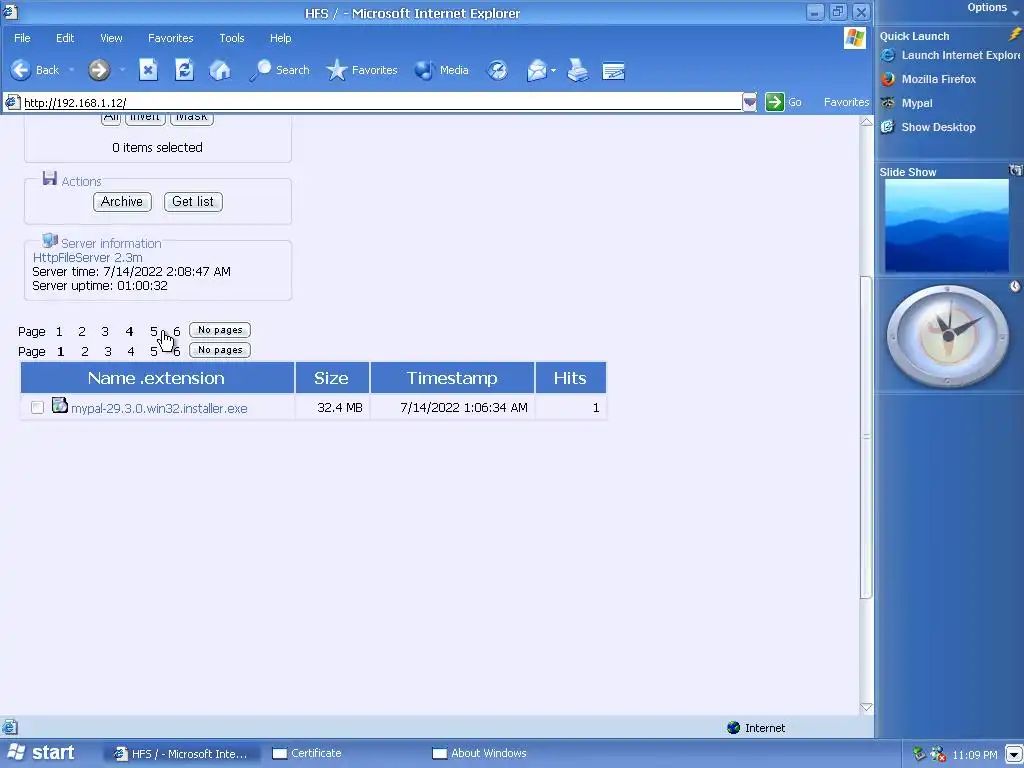Expand hidden tray icons arrow
The width and height of the screenshot is (1024, 768).
point(1014,754)
